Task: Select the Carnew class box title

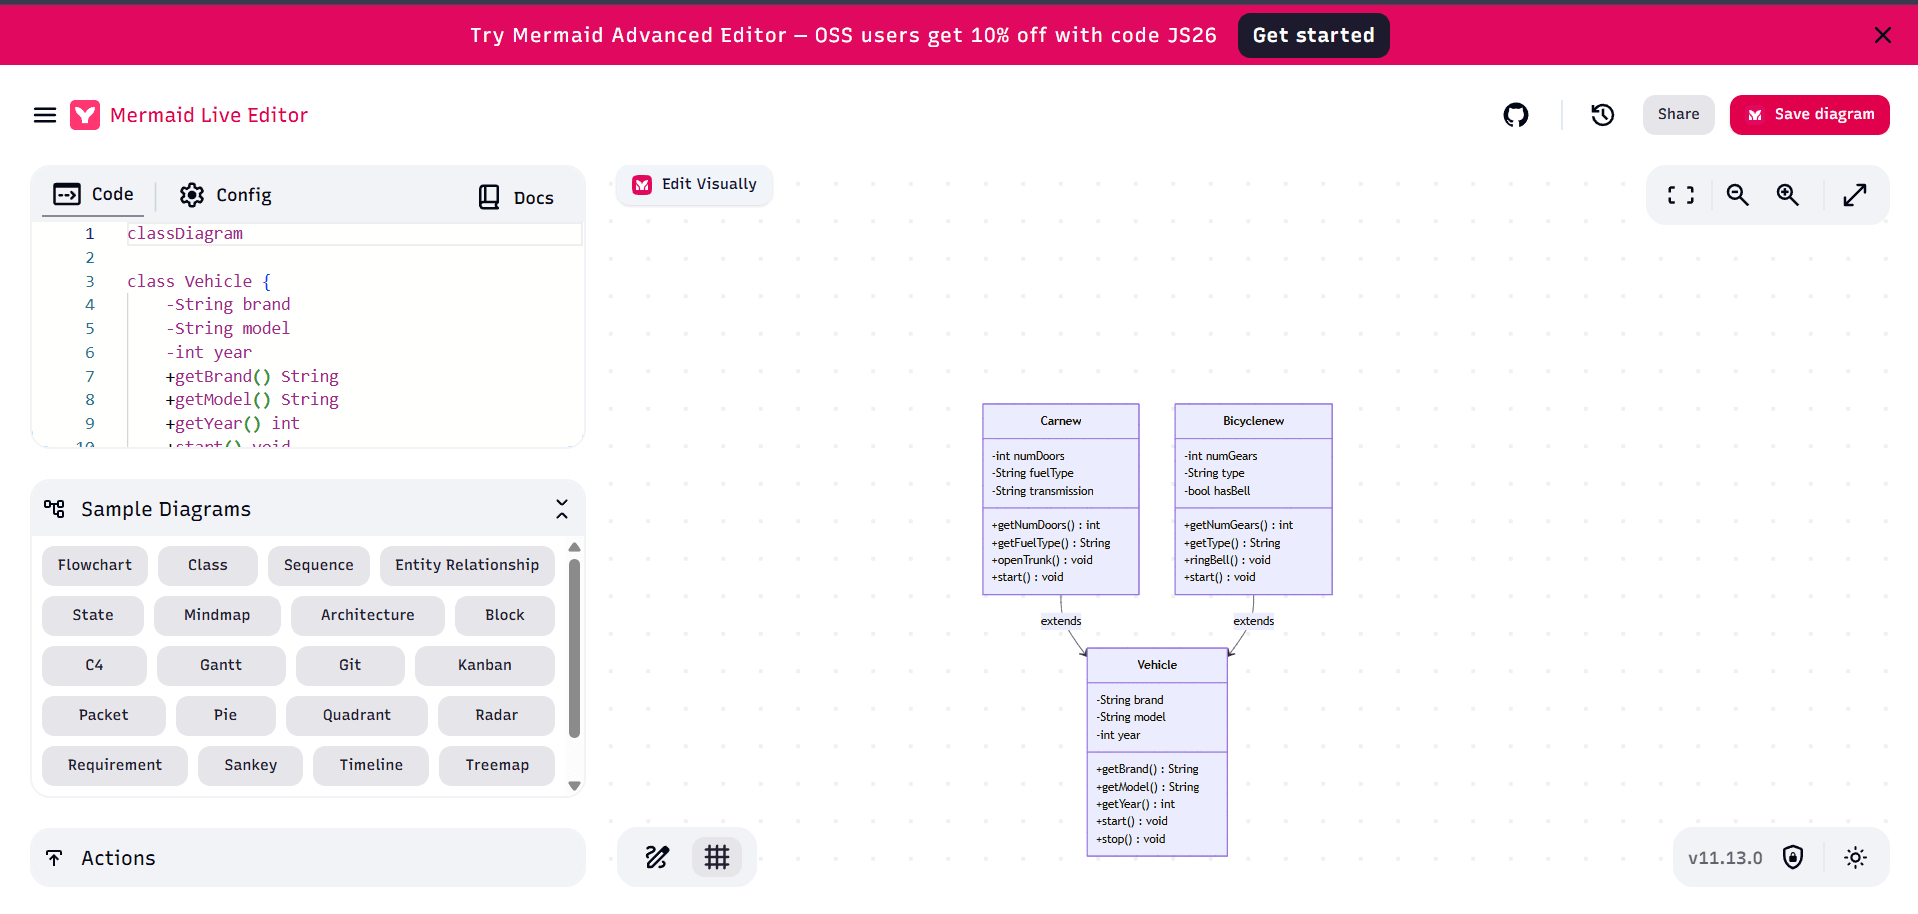Action: (1061, 421)
